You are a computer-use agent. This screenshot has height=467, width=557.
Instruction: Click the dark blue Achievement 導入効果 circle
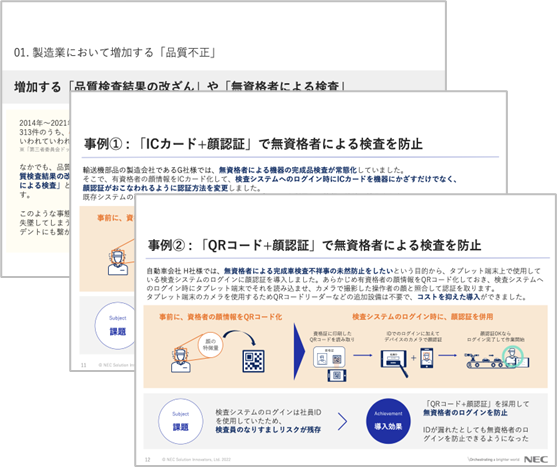[x=388, y=421]
